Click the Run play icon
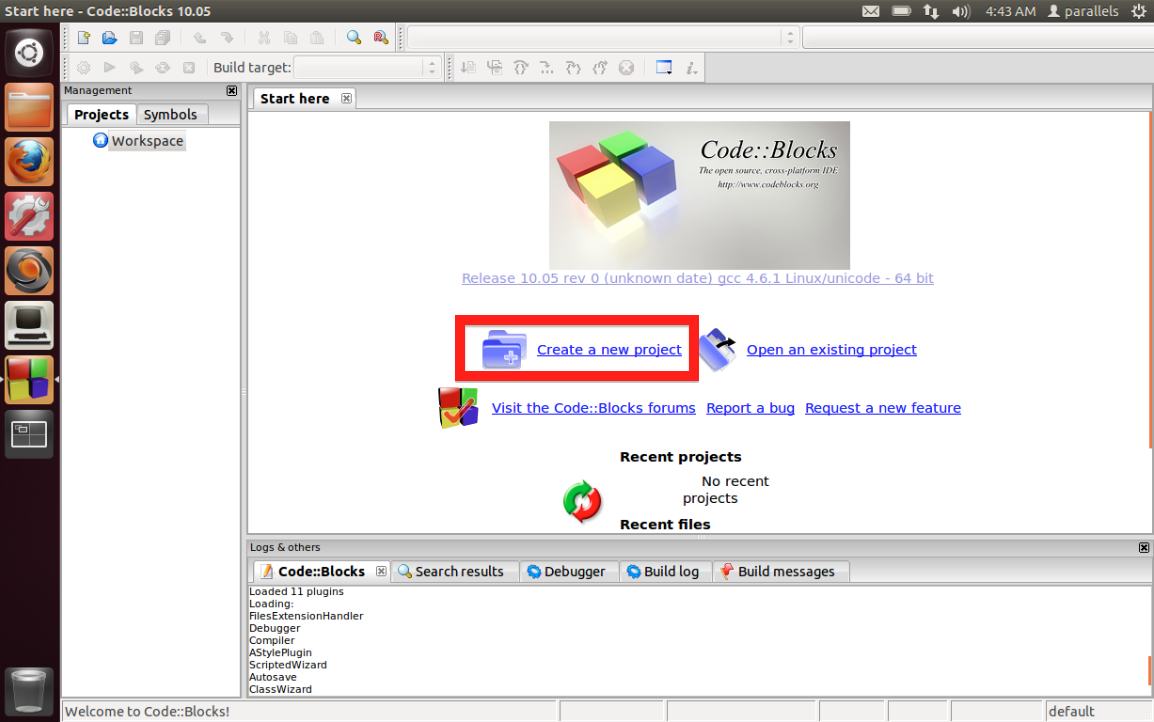The image size is (1154, 722). coord(109,68)
